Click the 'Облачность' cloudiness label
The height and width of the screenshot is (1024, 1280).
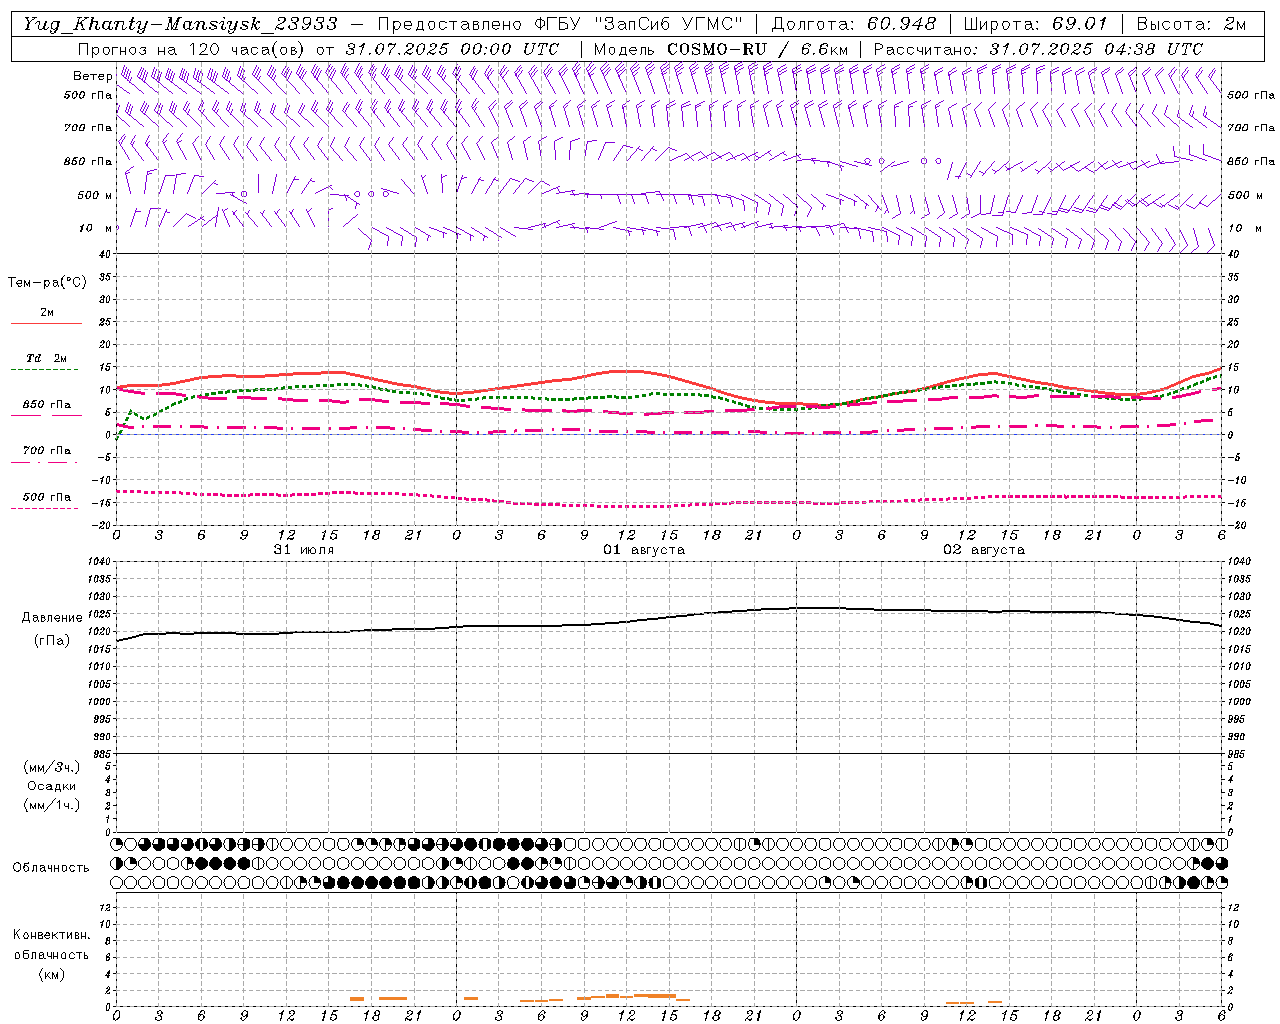(51, 867)
